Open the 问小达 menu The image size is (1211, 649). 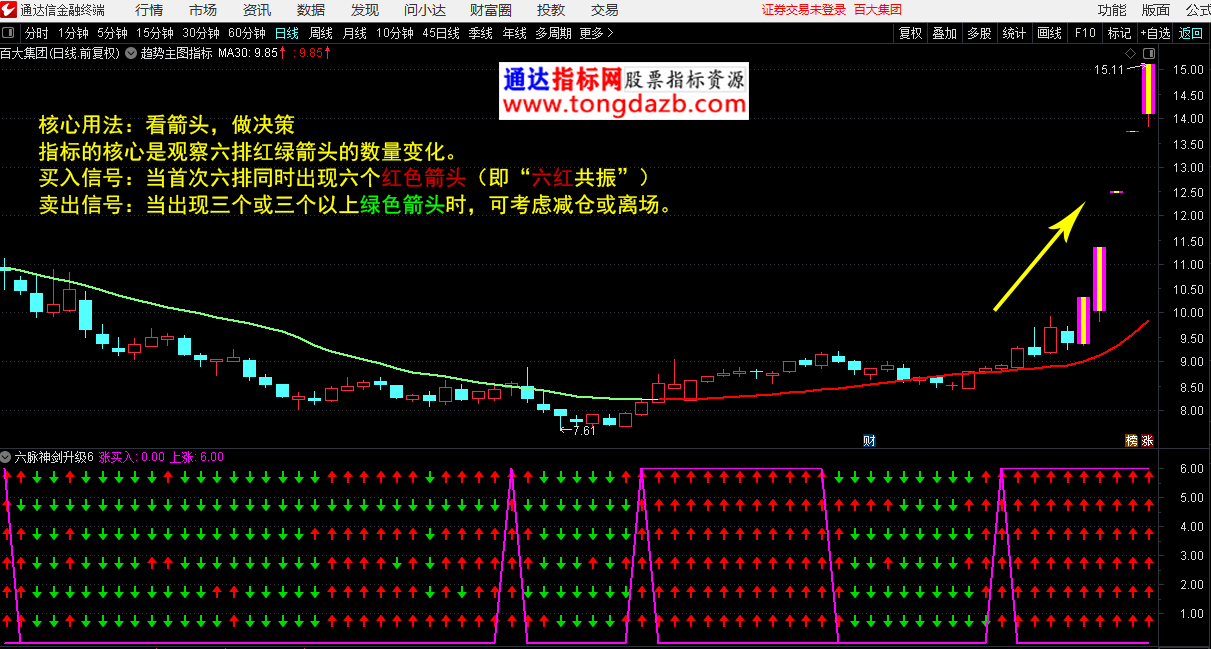(x=425, y=10)
